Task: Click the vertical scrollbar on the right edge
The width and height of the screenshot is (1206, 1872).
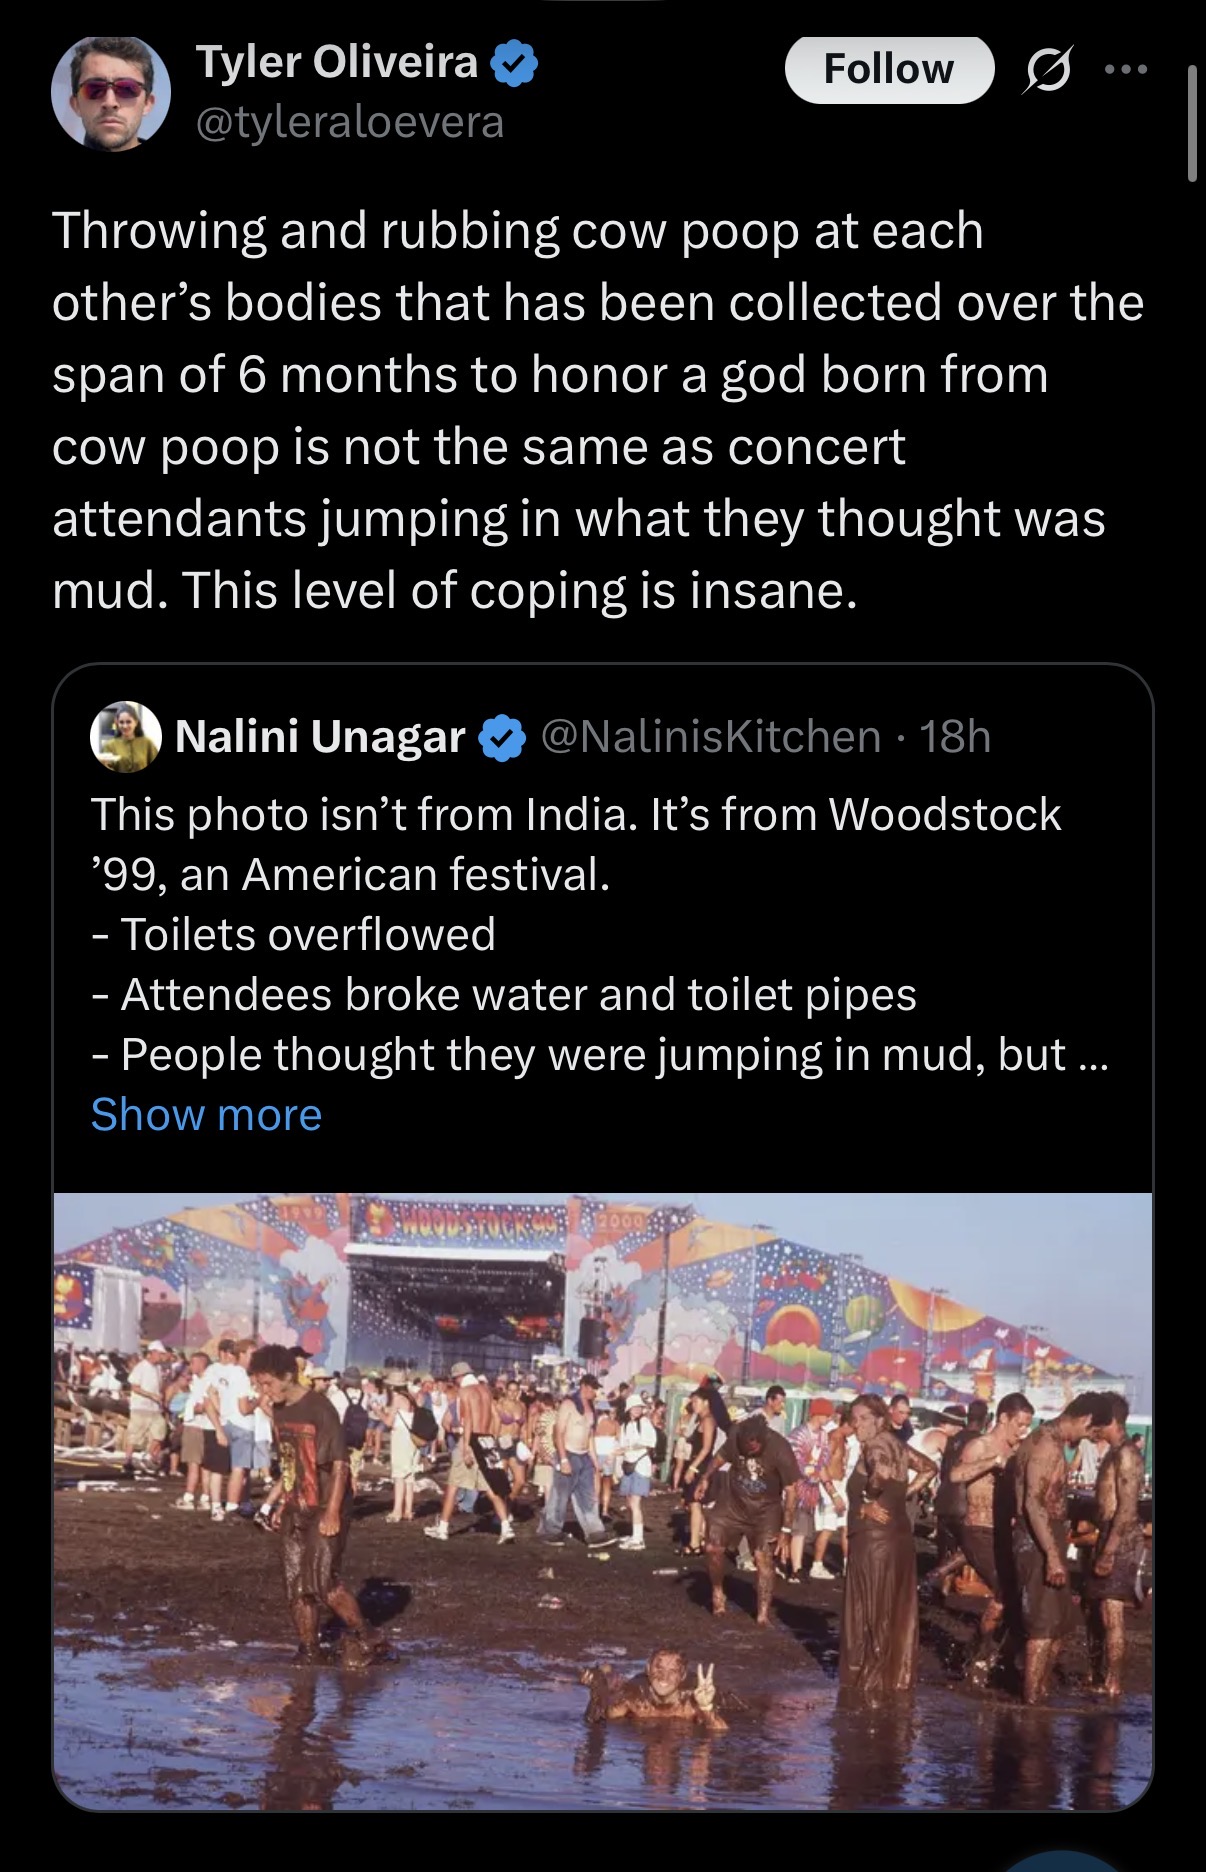Action: coord(1191,124)
